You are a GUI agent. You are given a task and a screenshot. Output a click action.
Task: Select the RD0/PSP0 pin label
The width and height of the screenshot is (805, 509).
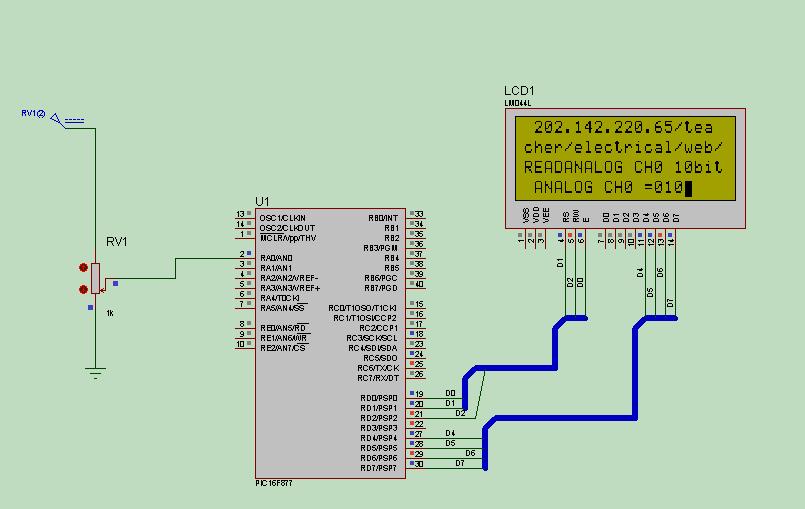(379, 399)
